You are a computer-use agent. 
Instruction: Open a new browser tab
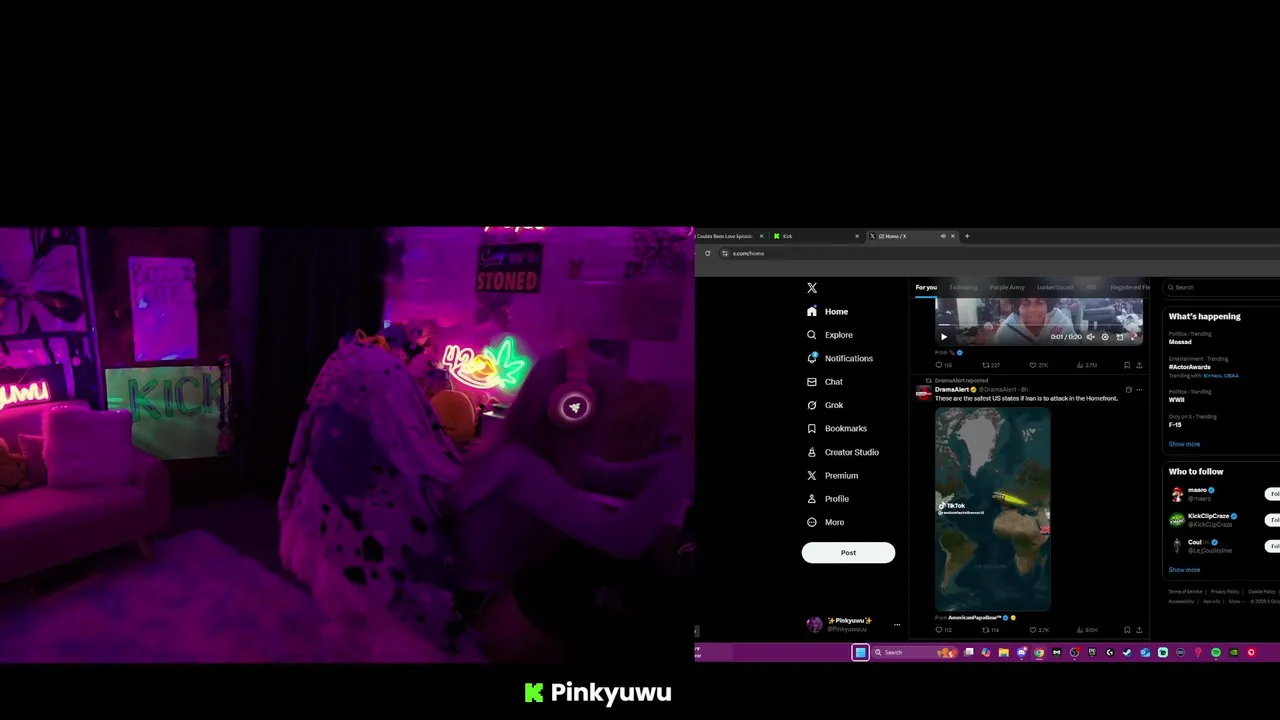coord(967,236)
